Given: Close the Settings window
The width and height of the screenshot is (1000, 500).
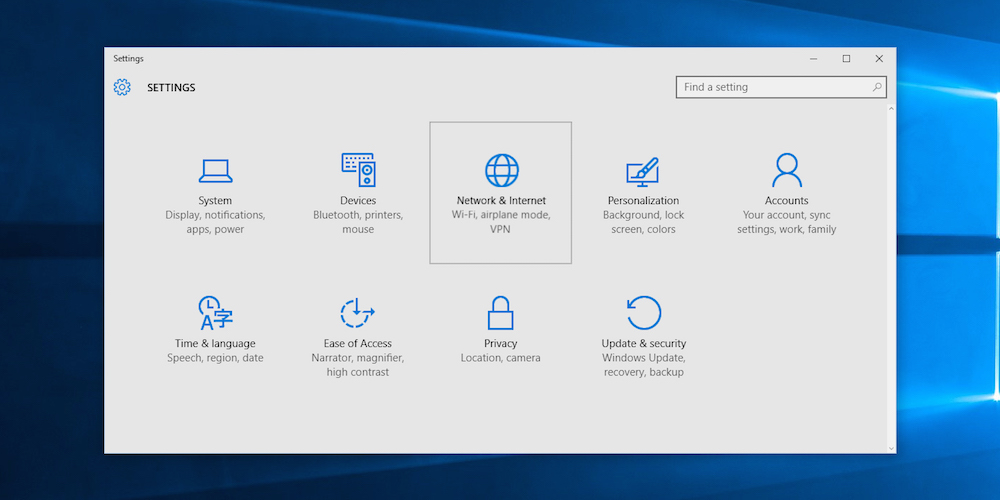Looking at the screenshot, I should (879, 59).
